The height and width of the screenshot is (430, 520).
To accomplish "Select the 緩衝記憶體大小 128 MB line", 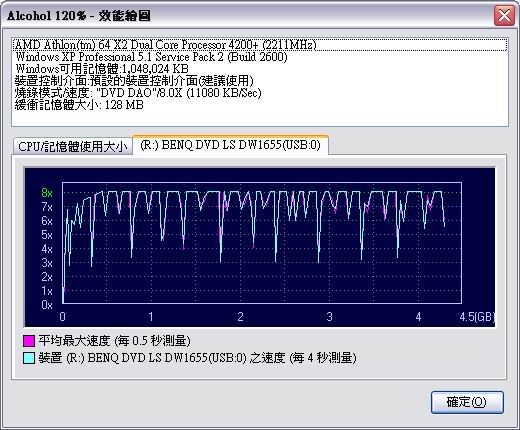I will click(79, 105).
